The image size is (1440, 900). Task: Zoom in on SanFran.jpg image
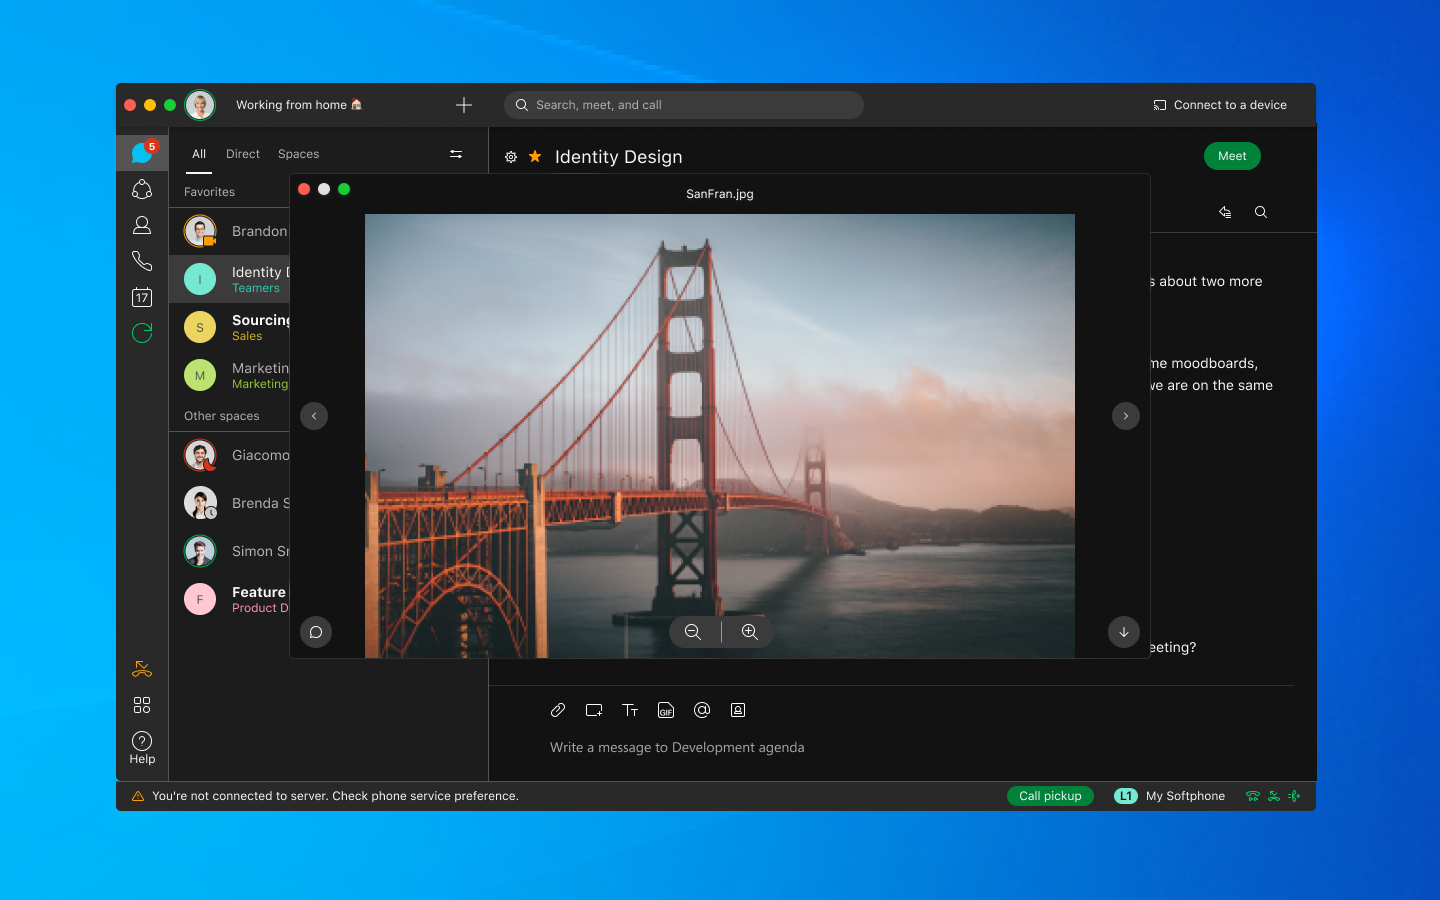(x=750, y=632)
